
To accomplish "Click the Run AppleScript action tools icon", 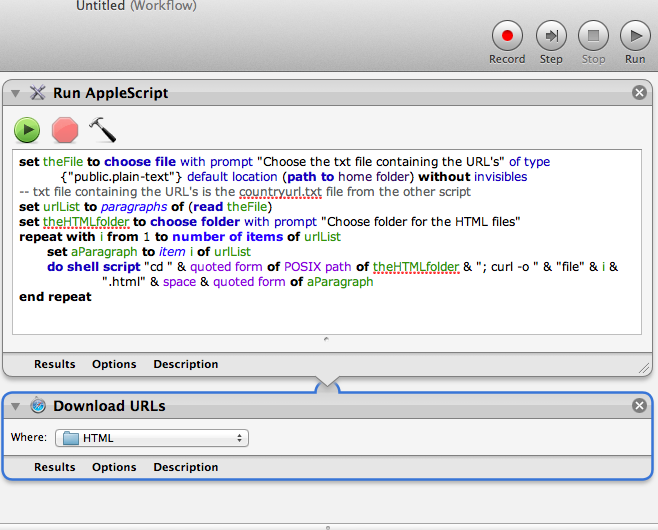I will pyautogui.click(x=37, y=93).
